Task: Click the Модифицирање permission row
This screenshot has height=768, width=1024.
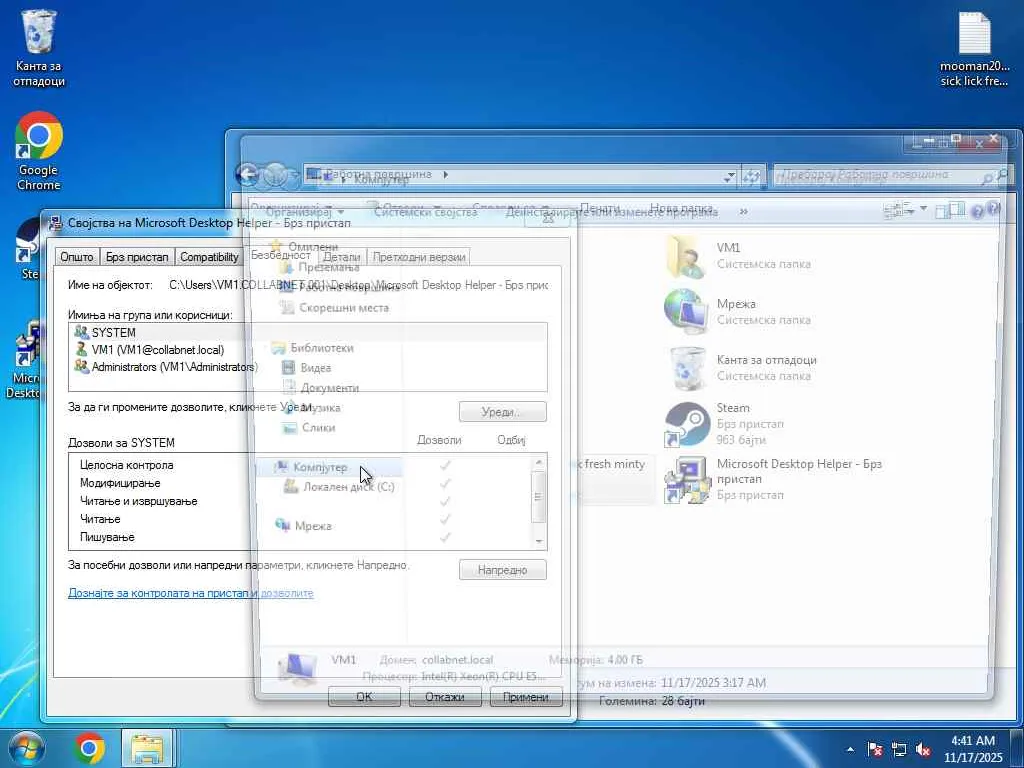Action: point(300,483)
